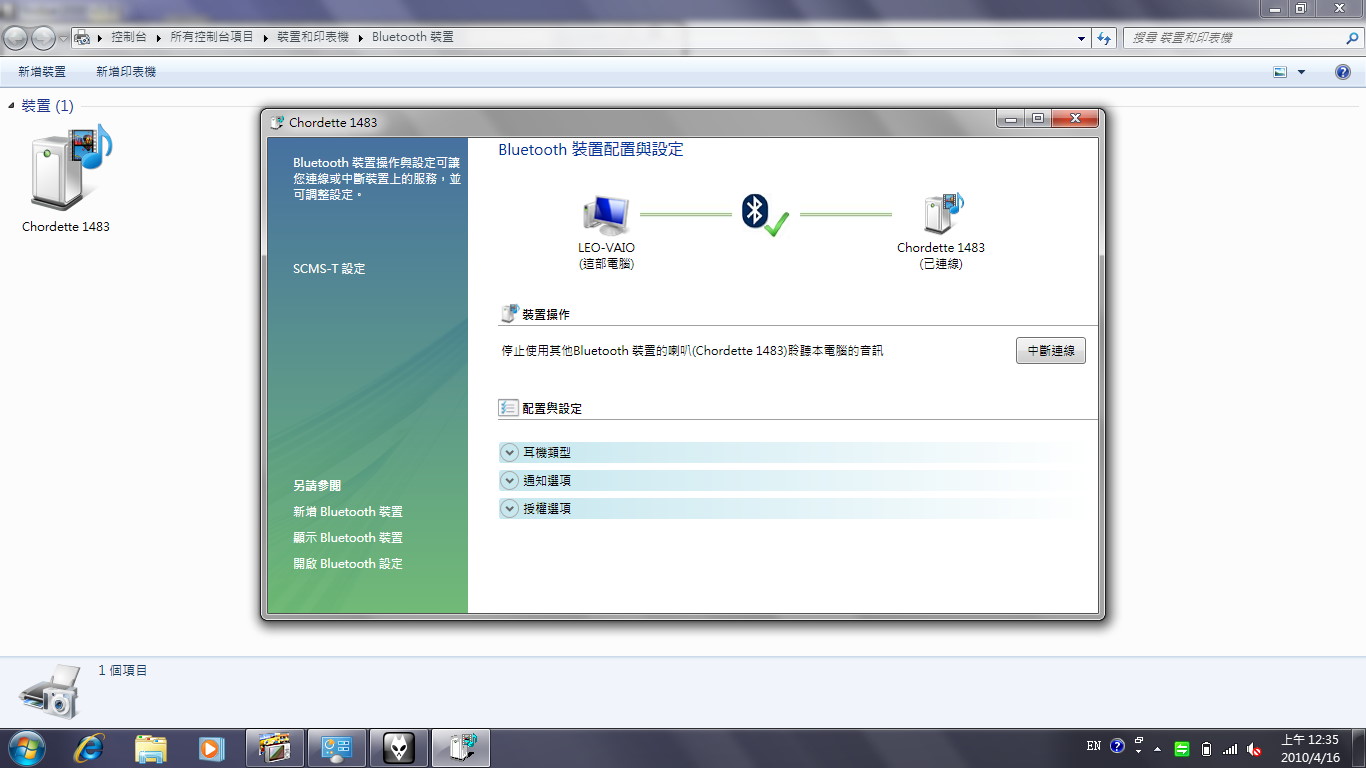Close the Chordette 1483 dialog
The image size is (1366, 768).
[x=1075, y=119]
